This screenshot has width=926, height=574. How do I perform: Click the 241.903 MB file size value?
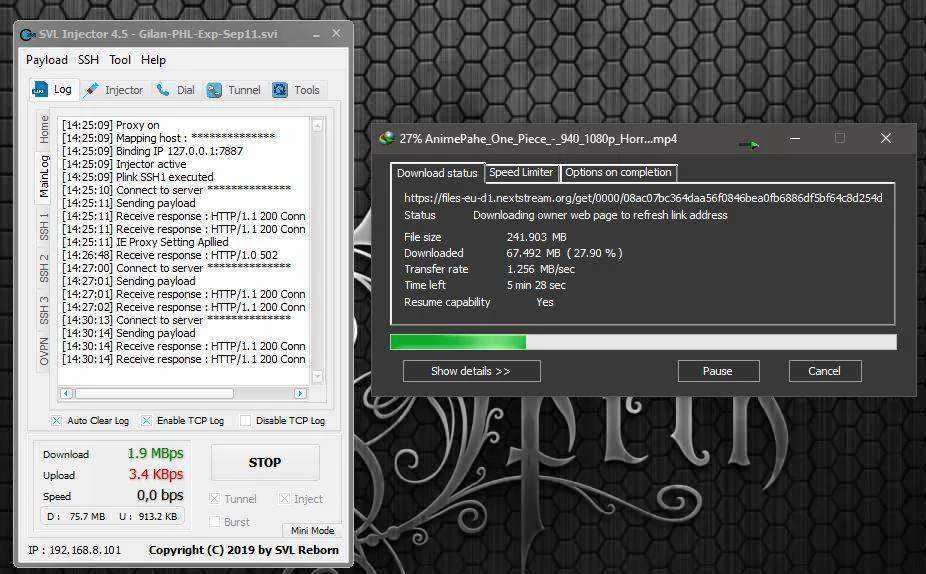tap(536, 237)
